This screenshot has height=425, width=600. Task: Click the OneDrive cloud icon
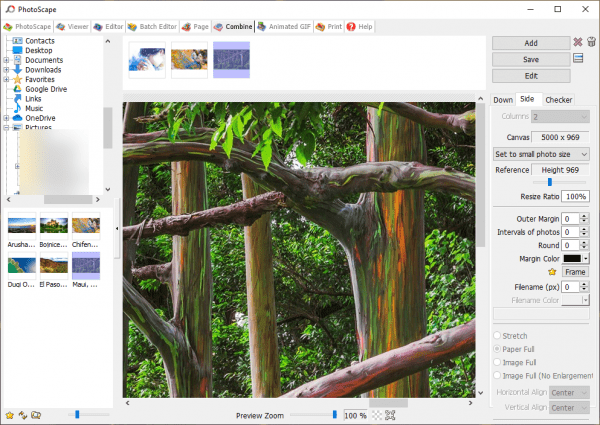[x=17, y=118]
